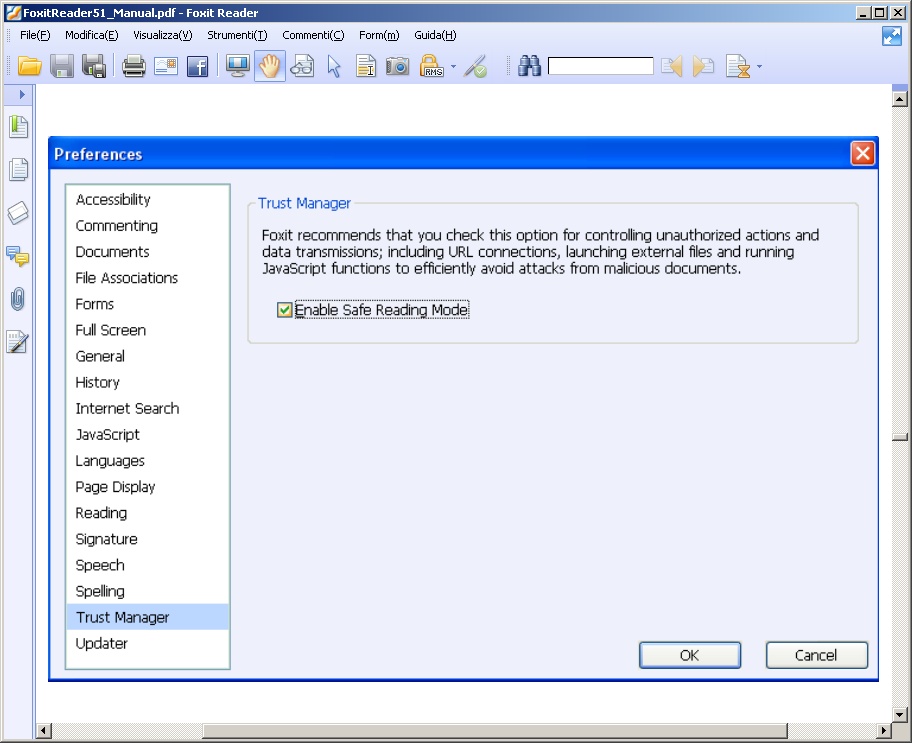The width and height of the screenshot is (912, 743).
Task: Share via the Facebook toolbar icon
Action: pyautogui.click(x=197, y=66)
